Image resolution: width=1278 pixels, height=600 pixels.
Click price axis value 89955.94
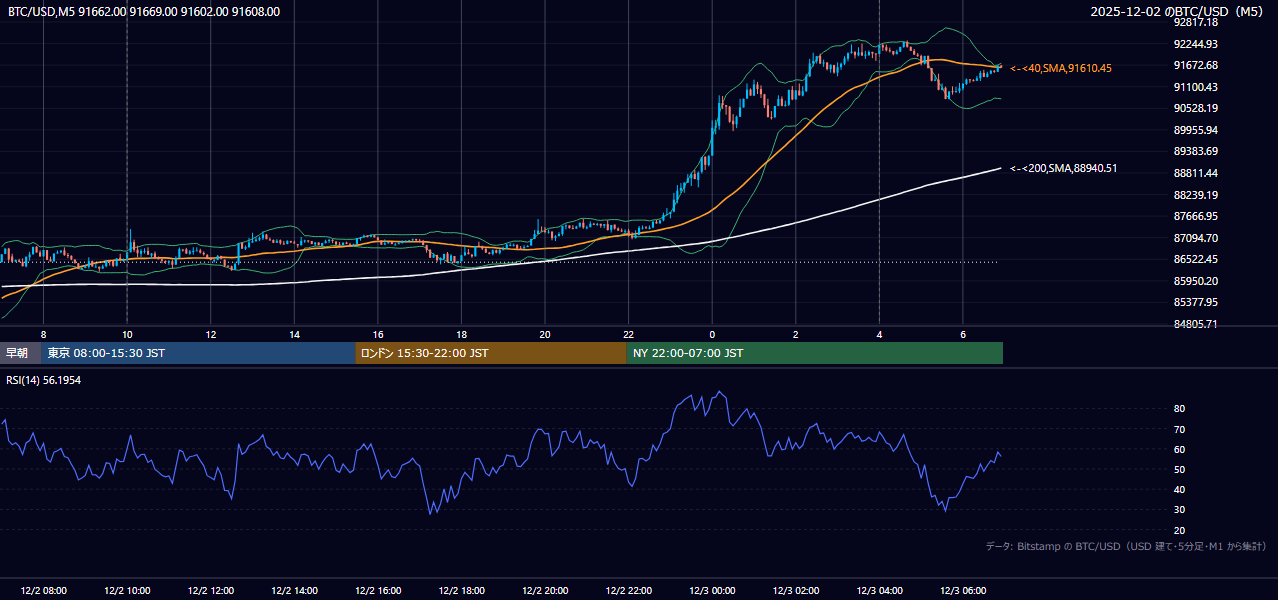(1196, 130)
